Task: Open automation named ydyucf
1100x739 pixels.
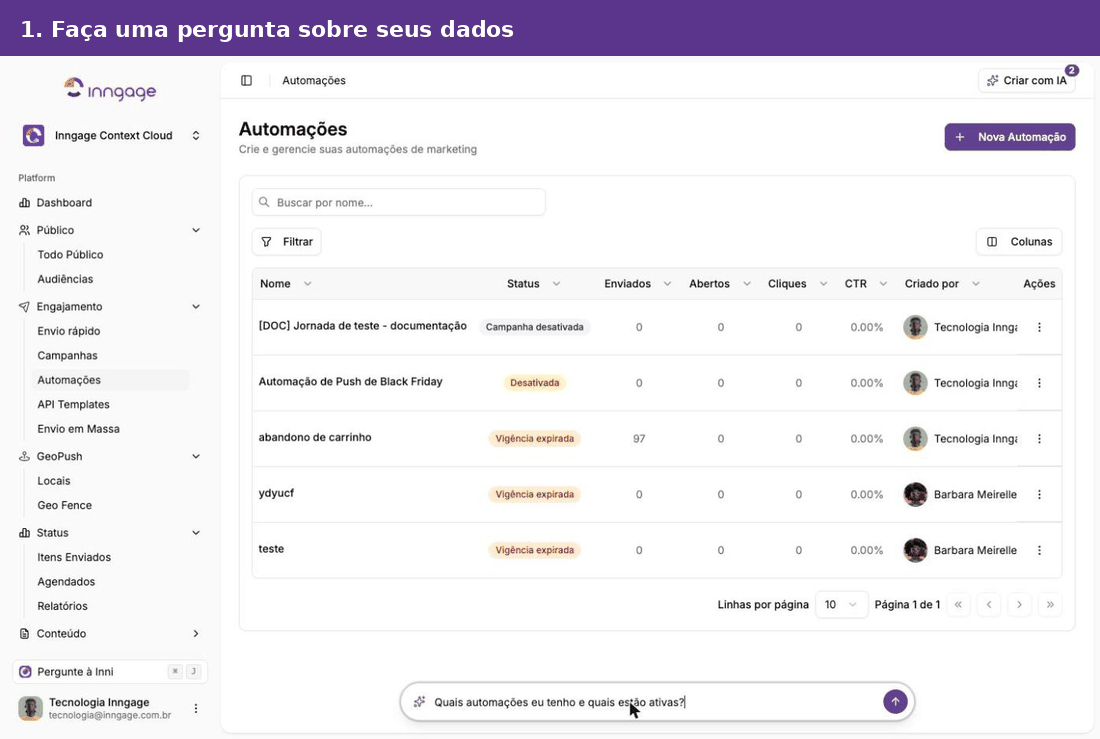Action: 276,493
